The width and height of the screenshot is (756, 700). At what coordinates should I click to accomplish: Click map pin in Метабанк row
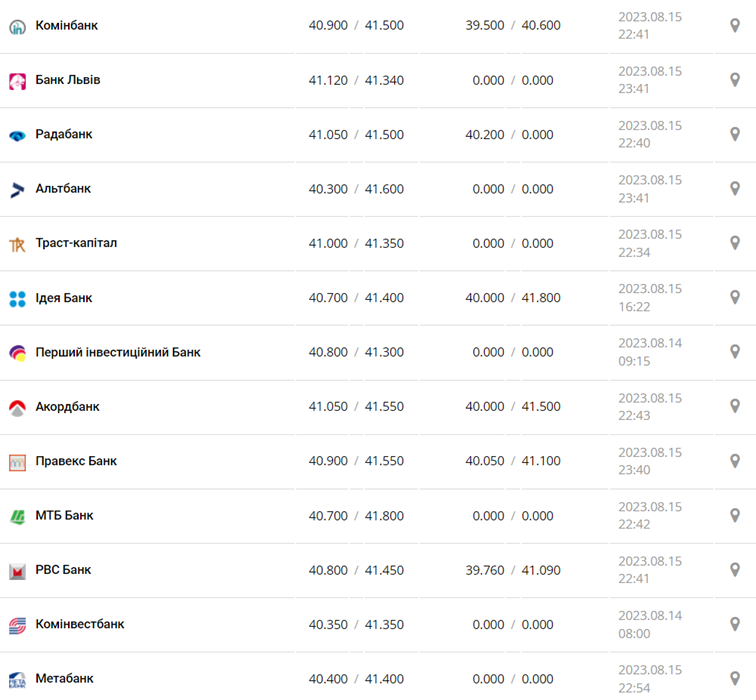pos(735,678)
